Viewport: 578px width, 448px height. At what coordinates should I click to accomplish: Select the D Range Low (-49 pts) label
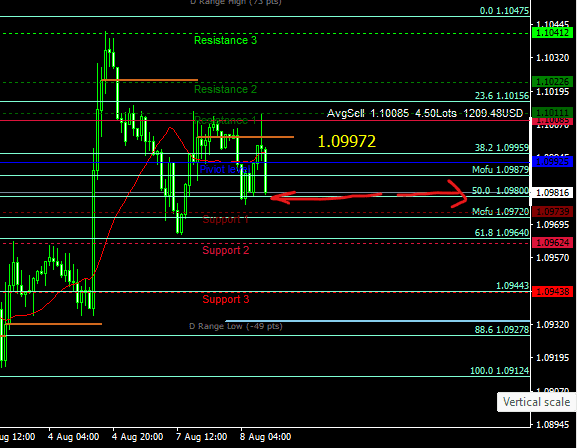(x=236, y=326)
